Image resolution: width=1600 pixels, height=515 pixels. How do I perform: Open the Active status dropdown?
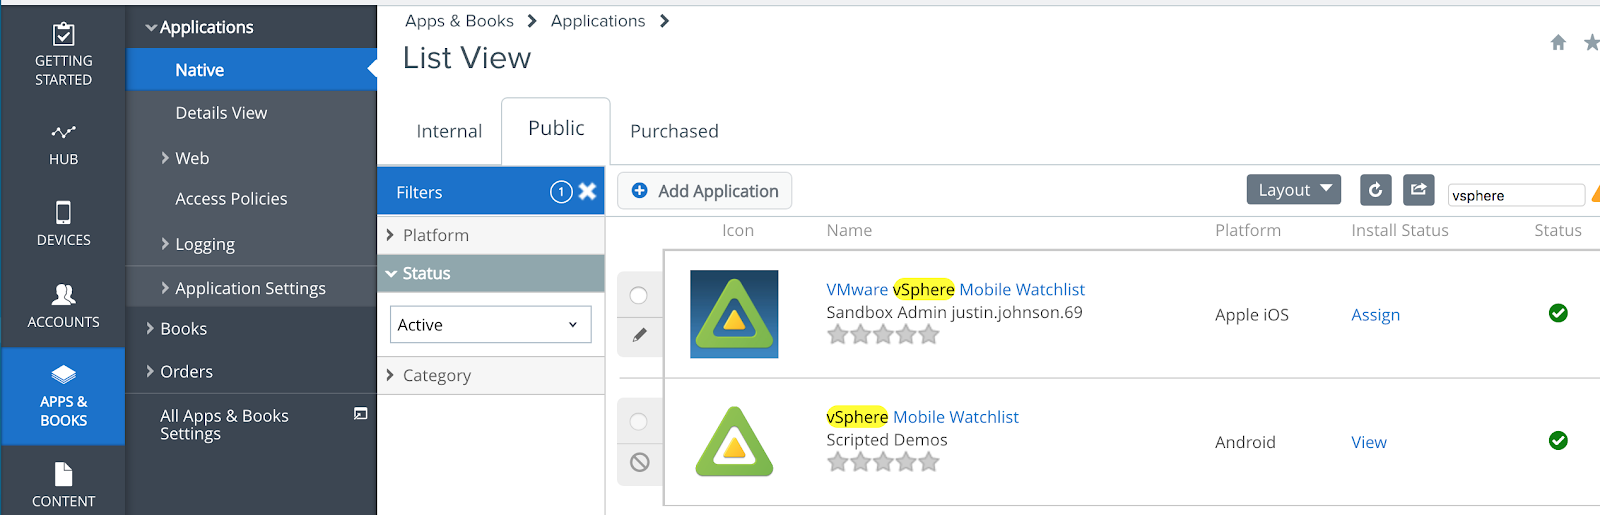pos(490,324)
